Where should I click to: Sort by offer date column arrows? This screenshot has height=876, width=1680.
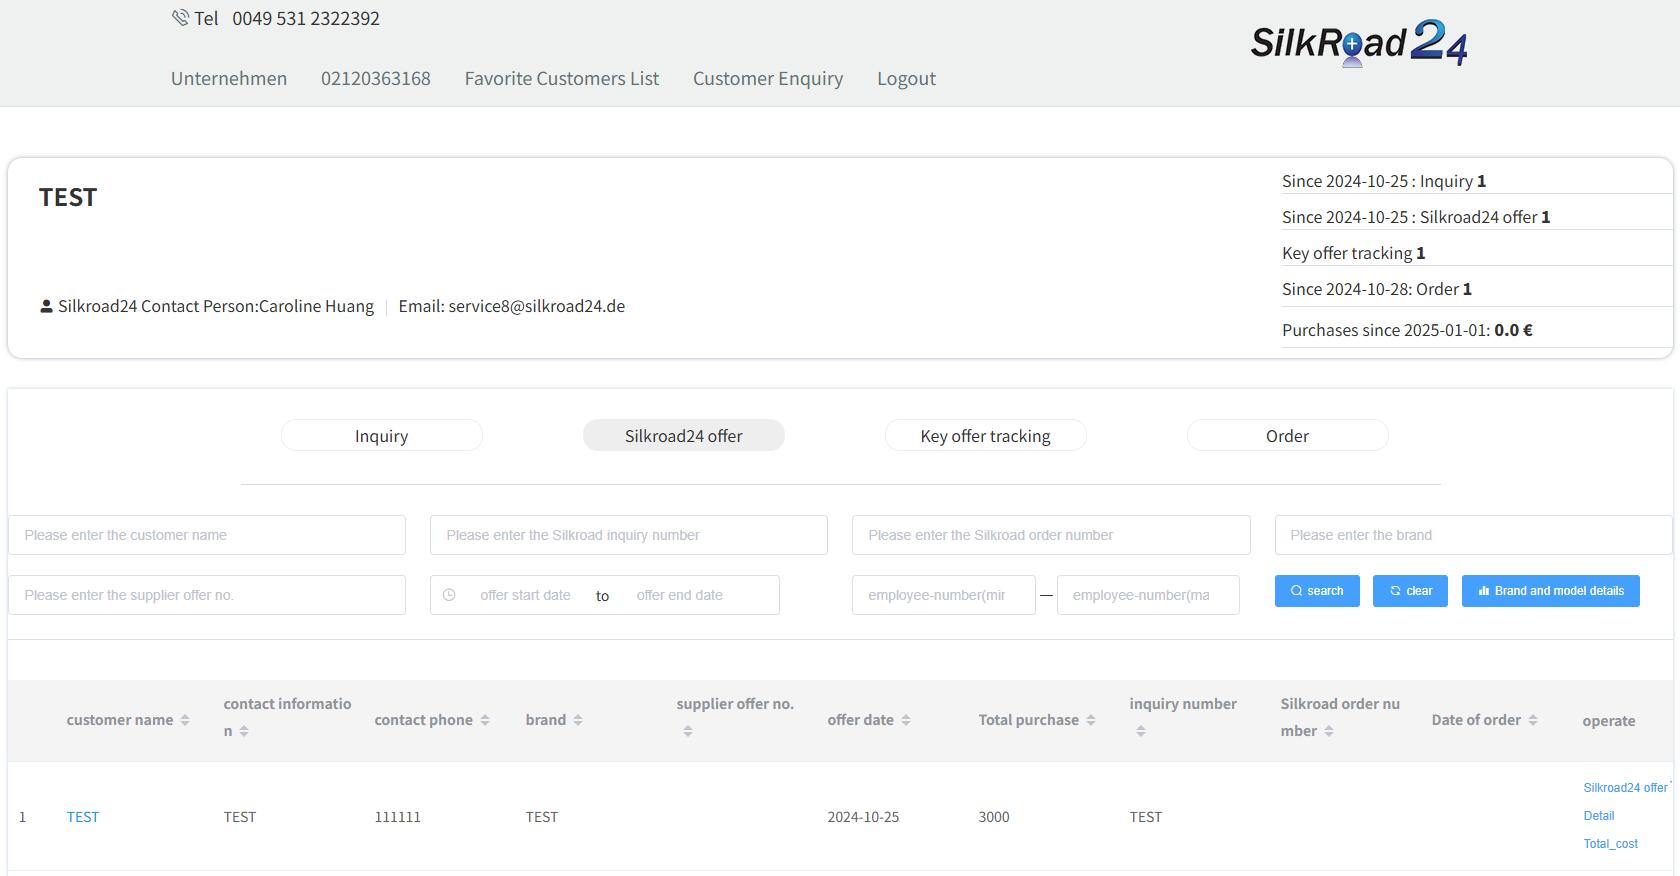coord(906,720)
